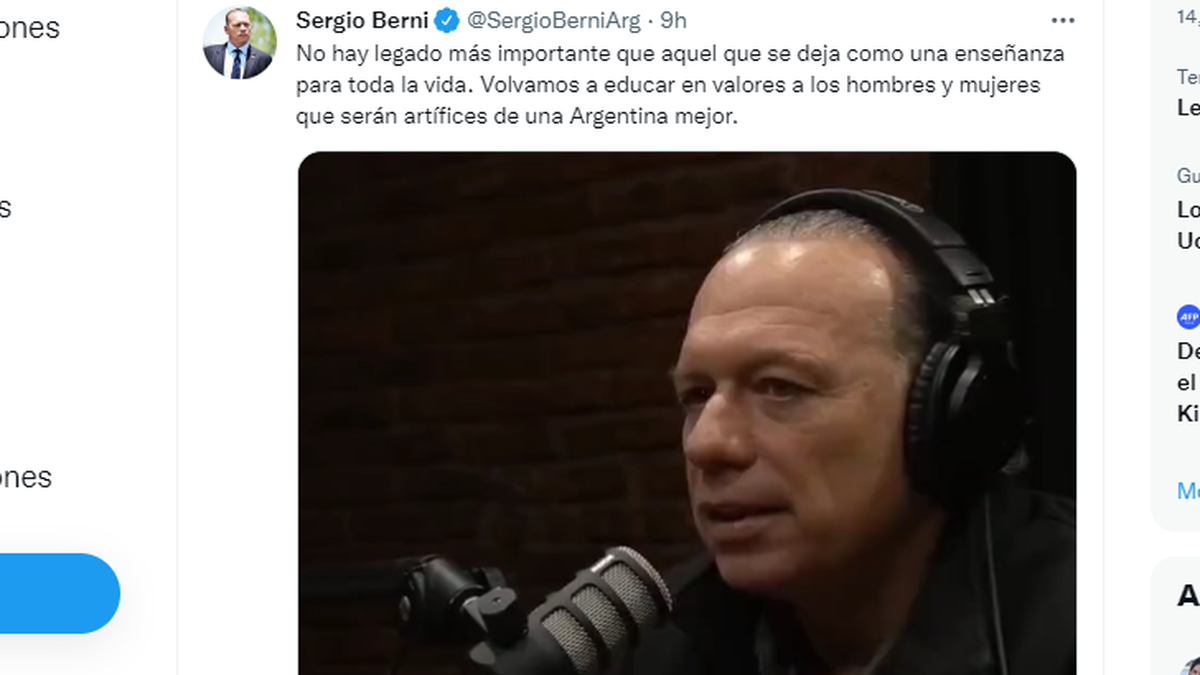This screenshot has height=675, width=1200.
Task: Click the blue verified badge beside Sergio Berni
Action: (446, 20)
